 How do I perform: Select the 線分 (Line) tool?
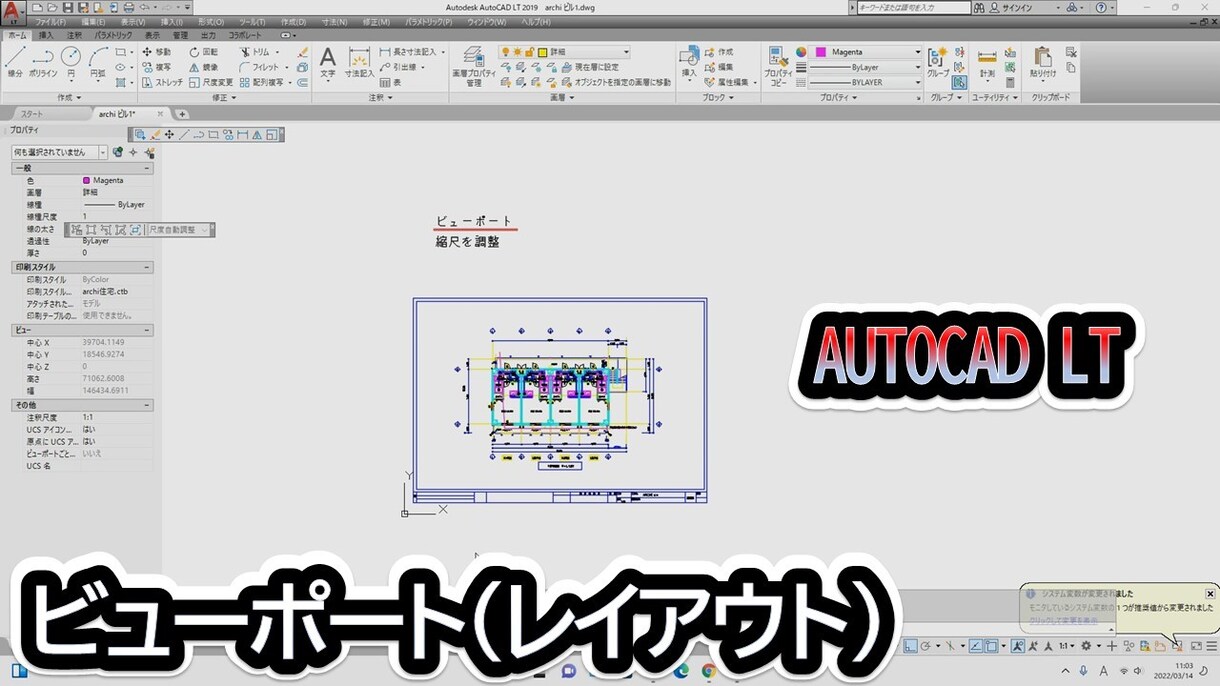(15, 62)
